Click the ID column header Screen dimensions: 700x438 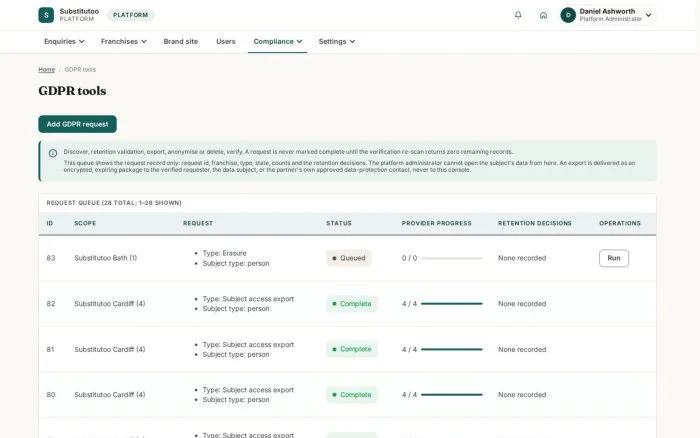(50, 223)
